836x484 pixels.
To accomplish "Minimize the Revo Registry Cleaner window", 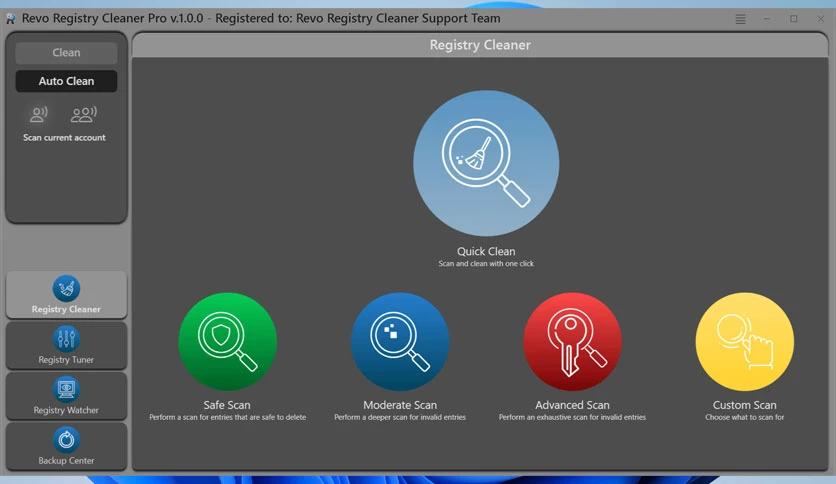I will [766, 19].
